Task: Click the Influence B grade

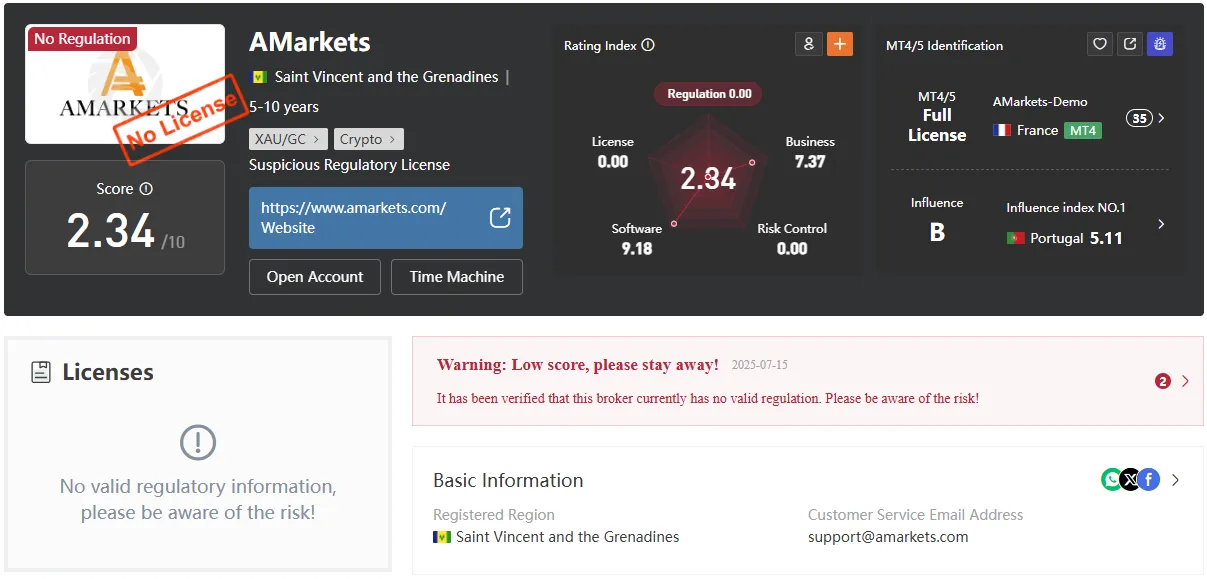Action: tap(937, 232)
